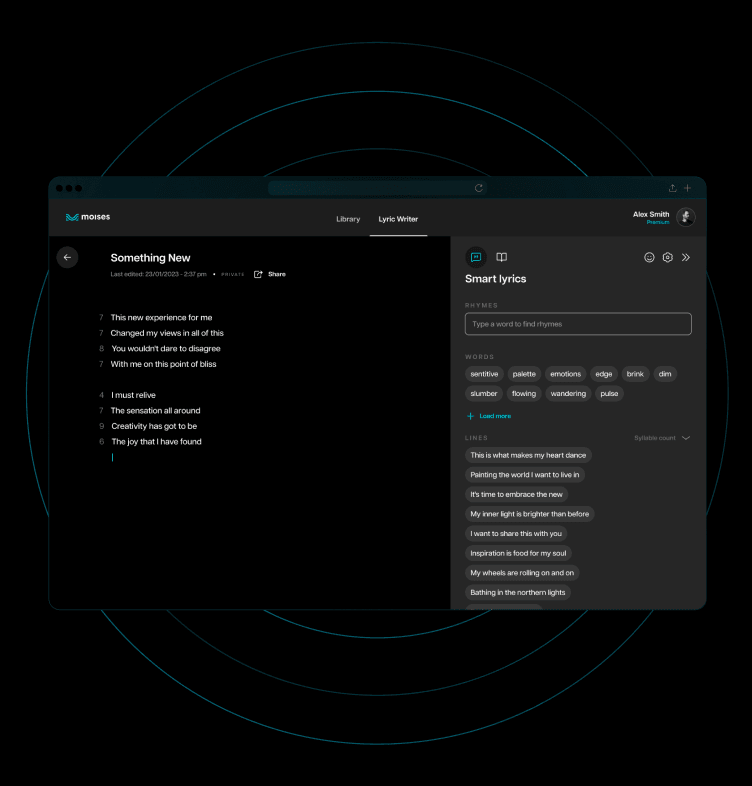Expand word suggestions with Load more
The width and height of the screenshot is (752, 786).
(x=488, y=416)
